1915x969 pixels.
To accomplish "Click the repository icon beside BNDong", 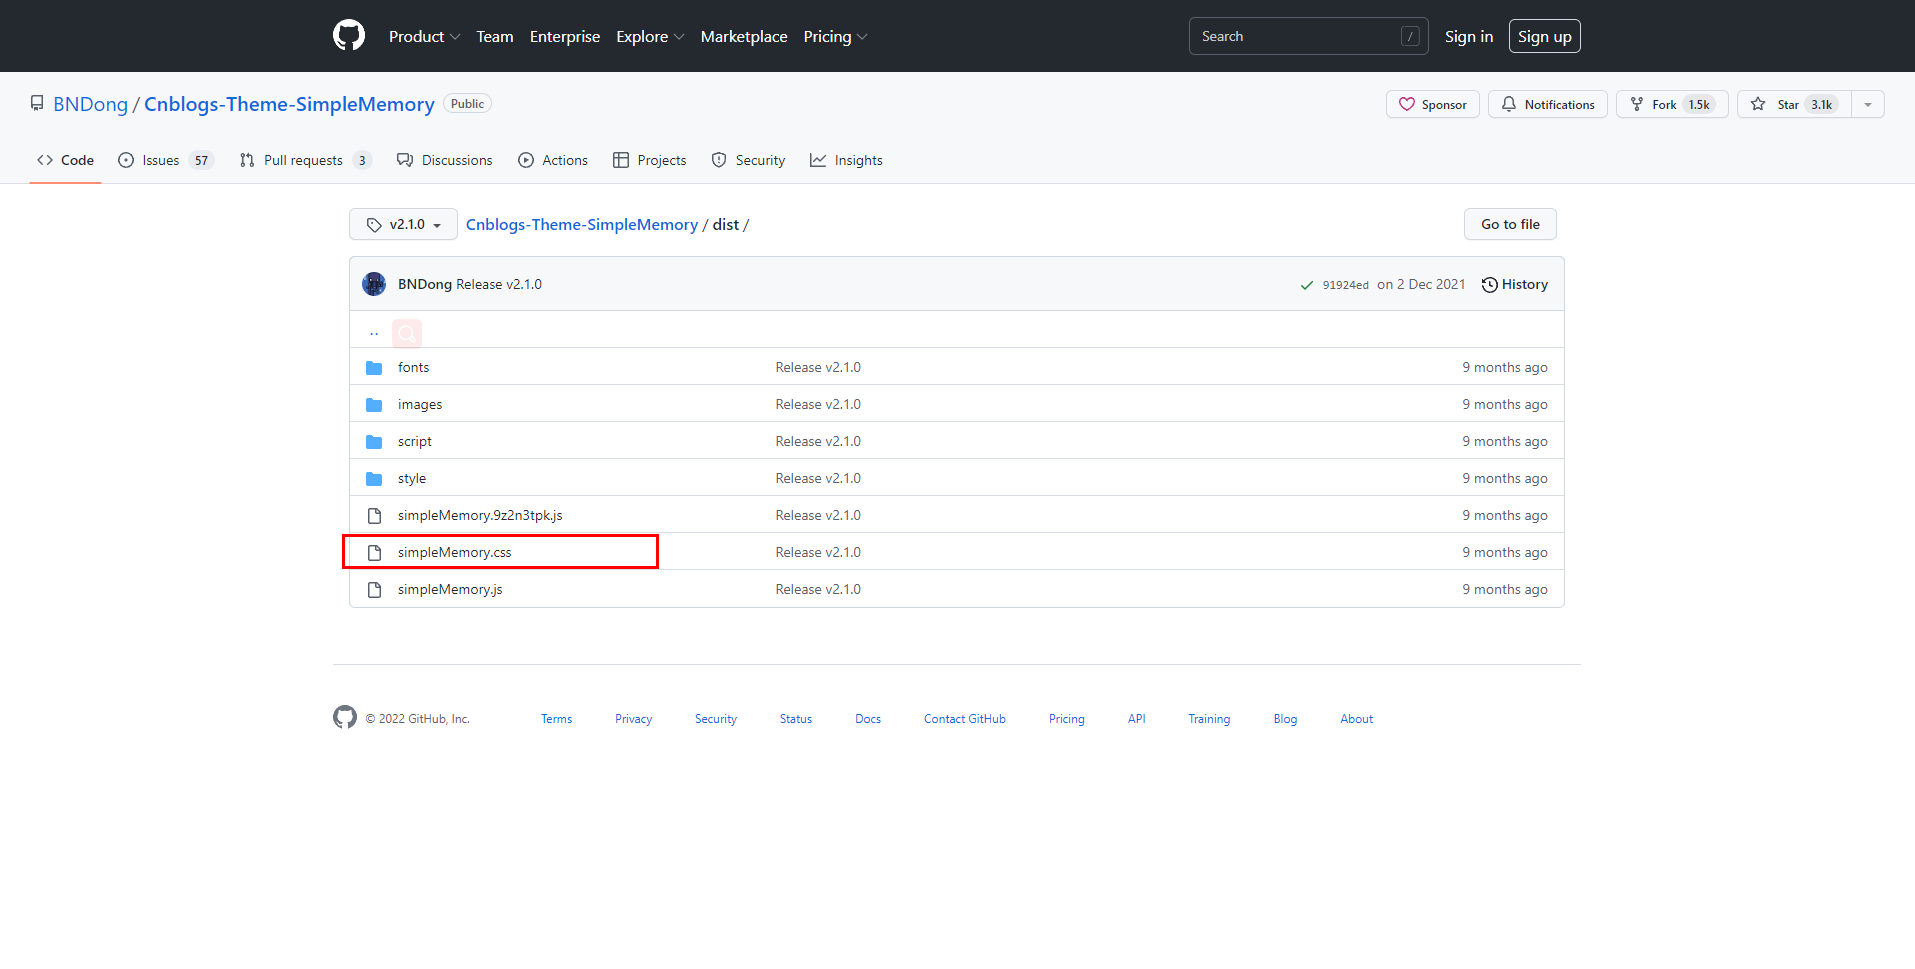I will (x=37, y=103).
